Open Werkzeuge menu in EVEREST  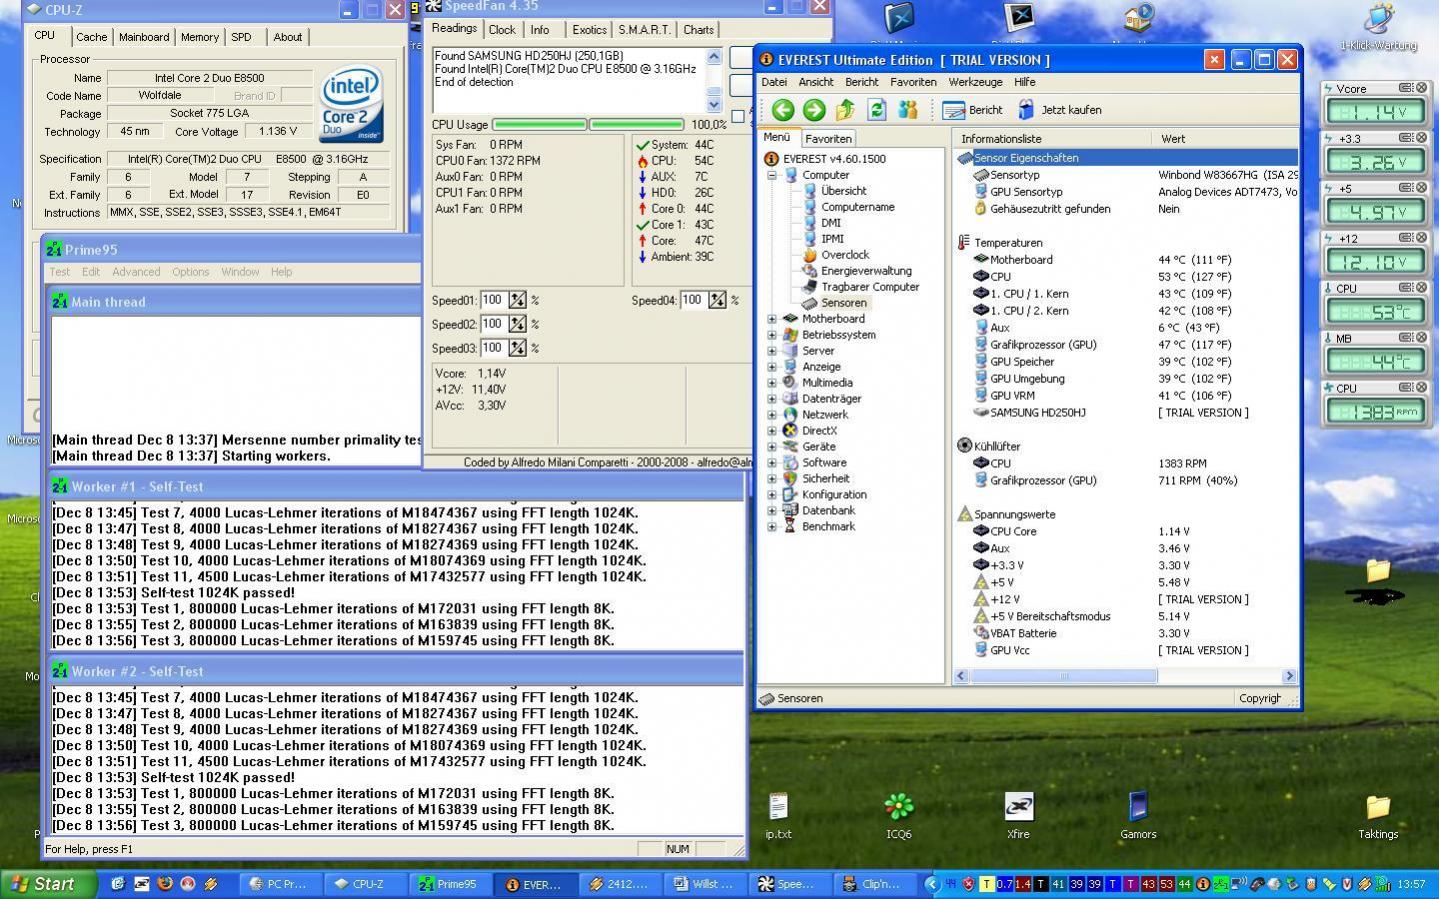(975, 82)
